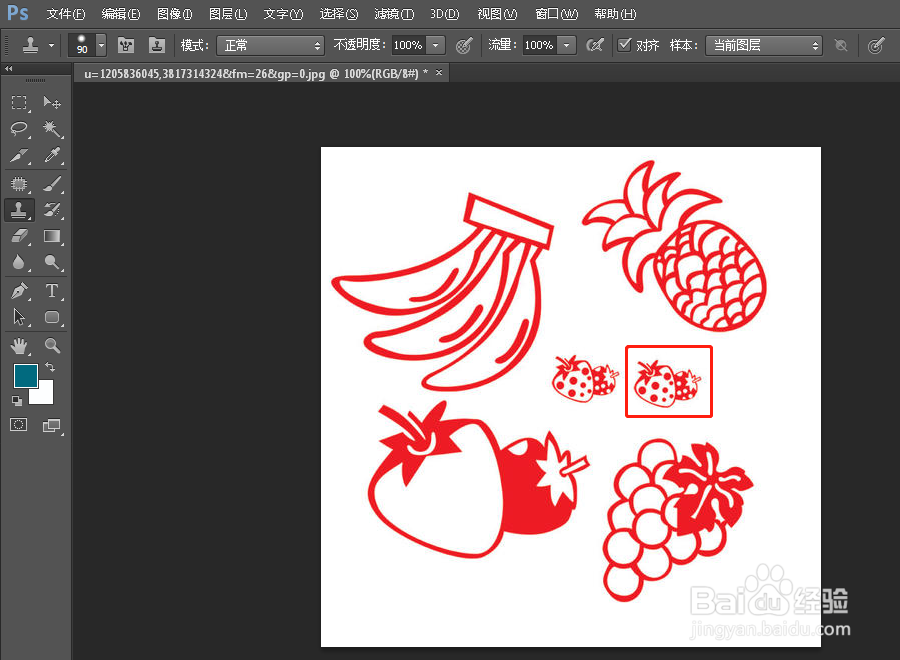Viewport: 900px width, 660px height.
Task: Click the Opacity value field
Action: [409, 45]
